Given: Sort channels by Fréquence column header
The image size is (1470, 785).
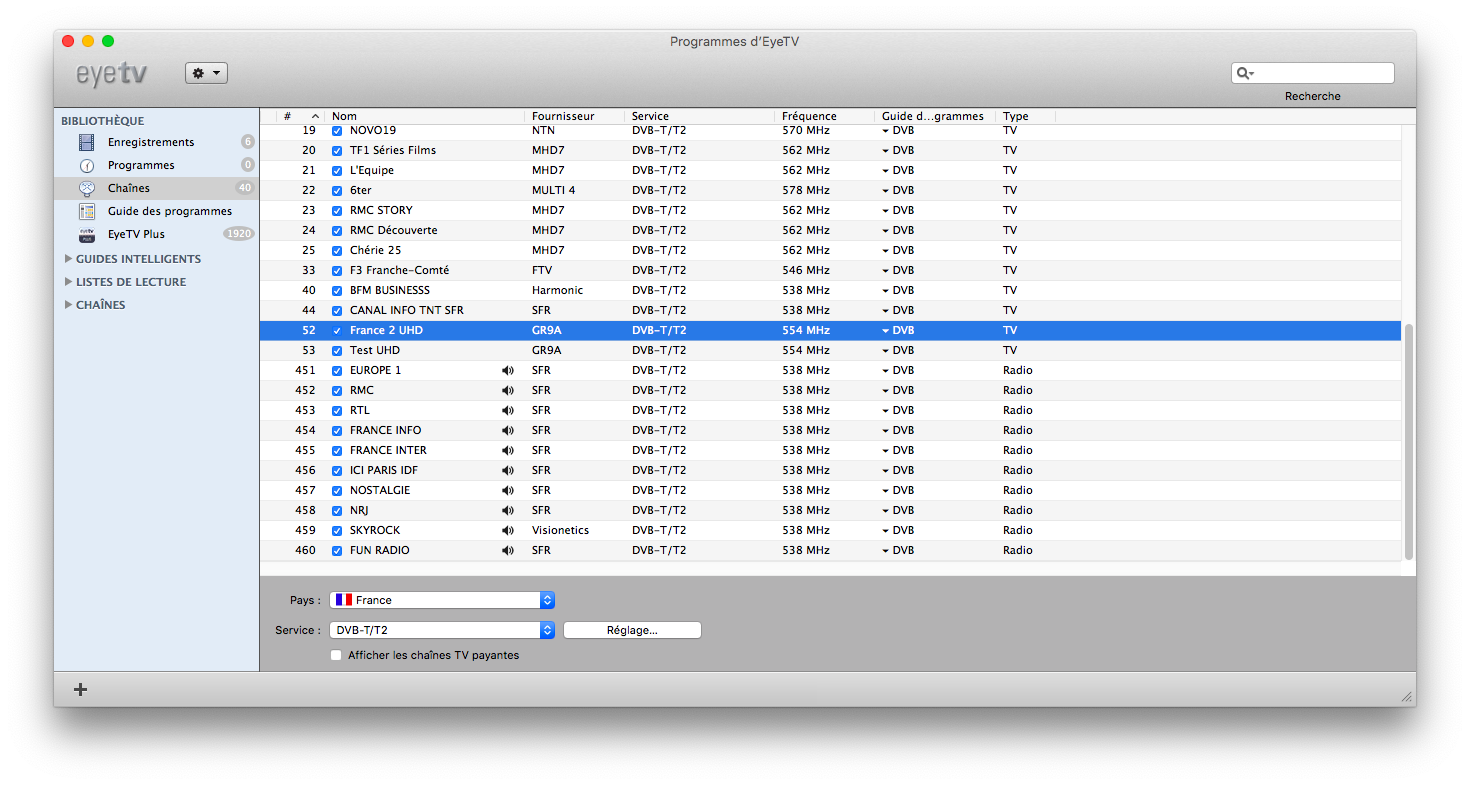Looking at the screenshot, I should 809,116.
